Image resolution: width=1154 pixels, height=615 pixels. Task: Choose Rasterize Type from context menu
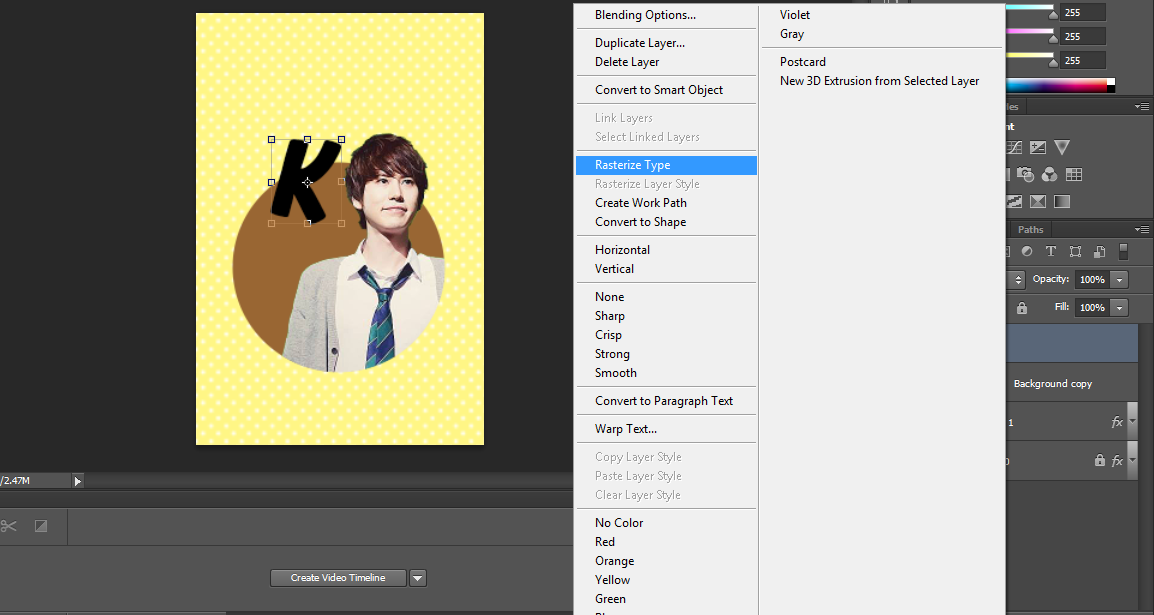632,165
